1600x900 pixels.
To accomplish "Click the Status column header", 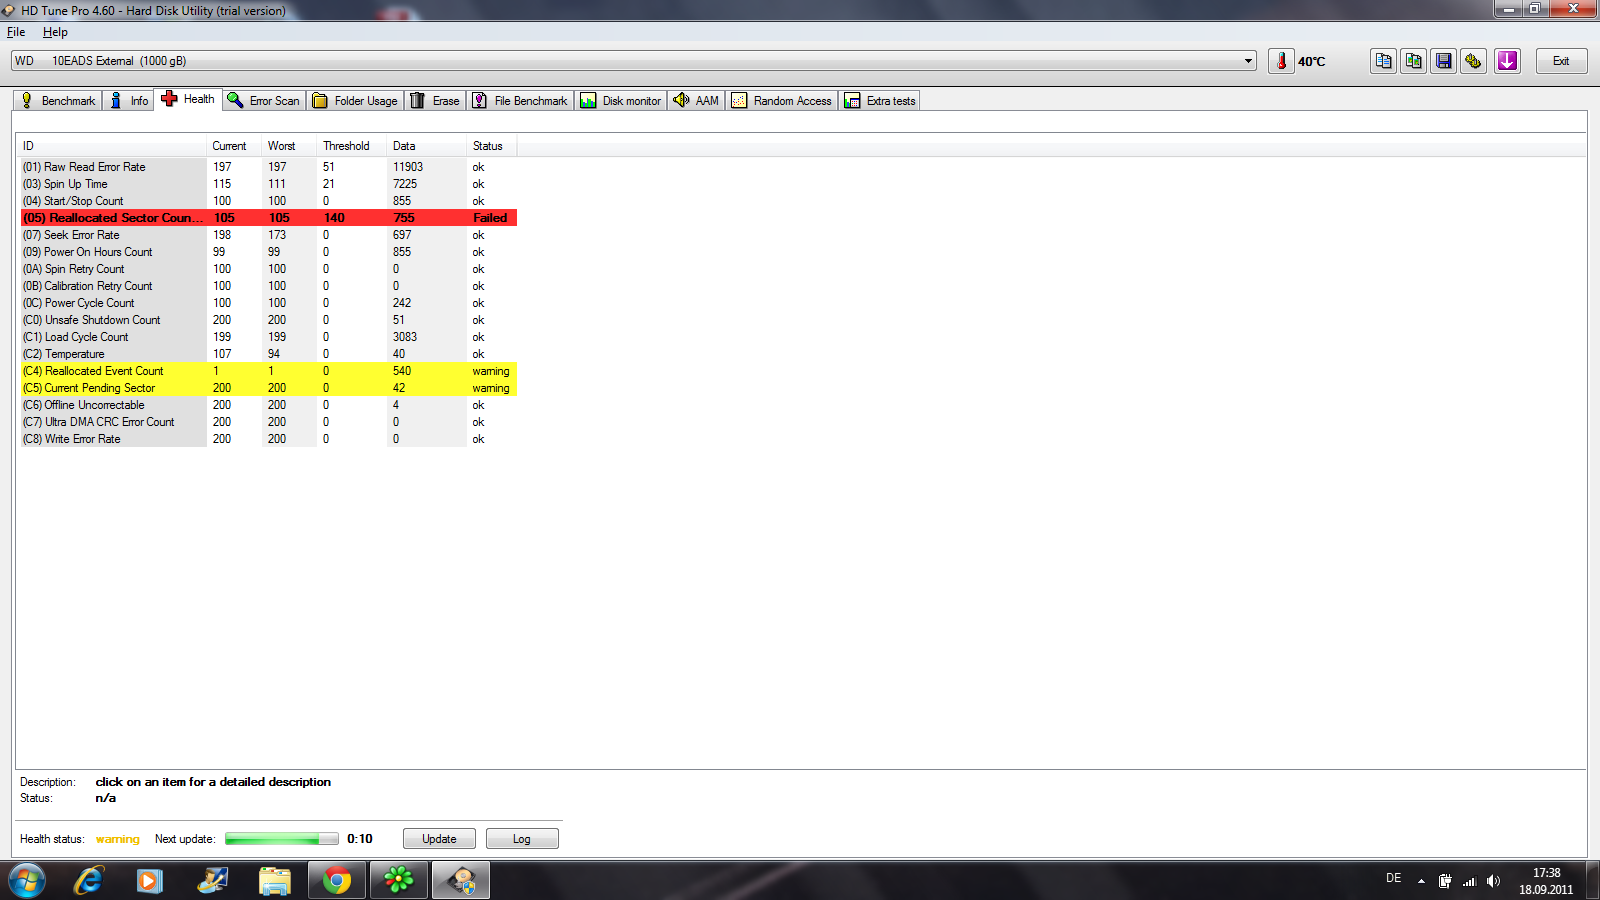I will click(492, 146).
